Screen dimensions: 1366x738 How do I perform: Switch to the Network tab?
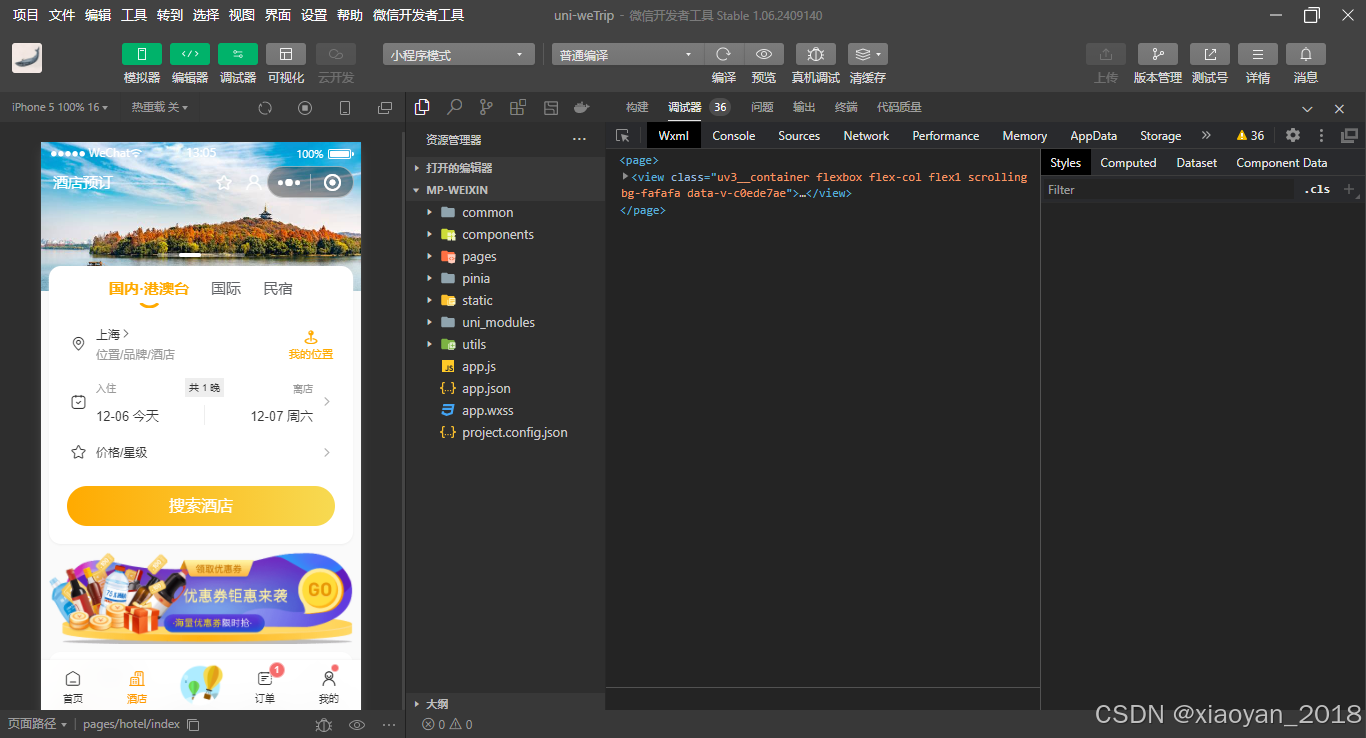(866, 136)
